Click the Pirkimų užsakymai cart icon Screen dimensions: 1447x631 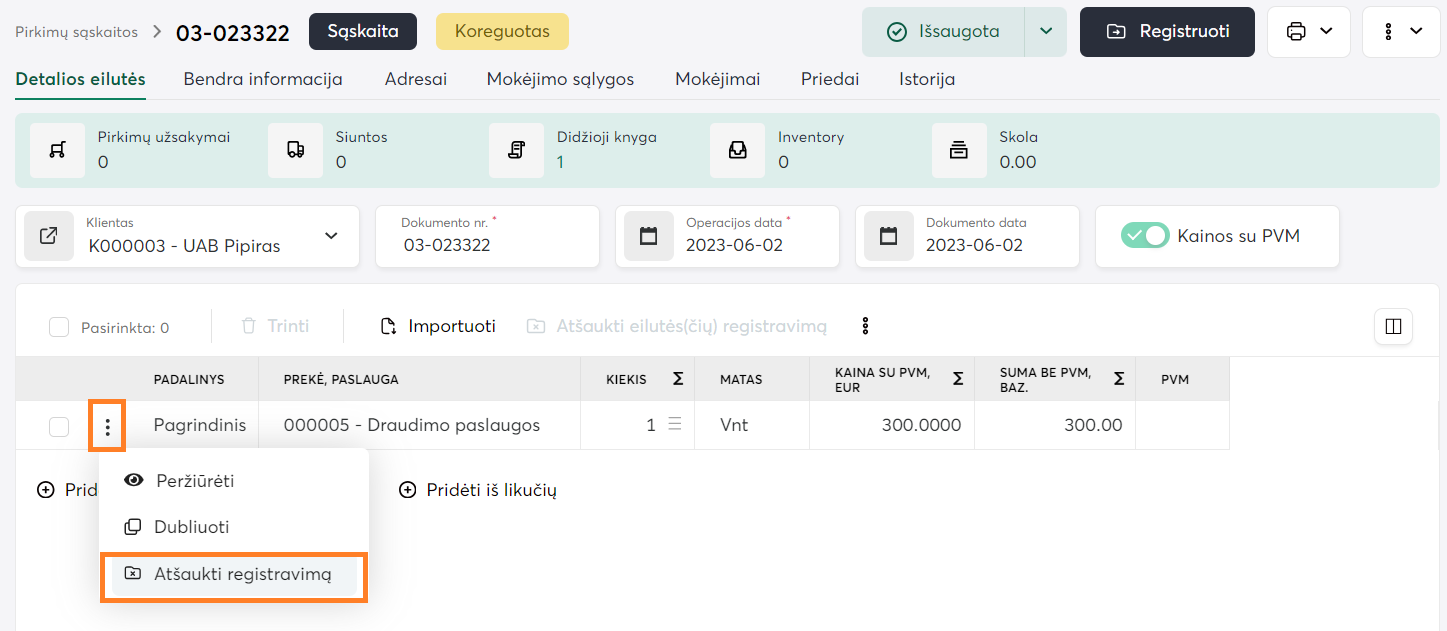(x=57, y=150)
